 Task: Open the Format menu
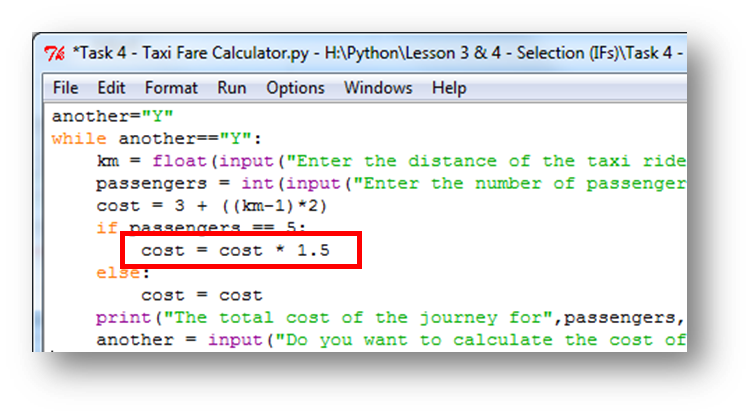pyautogui.click(x=171, y=88)
